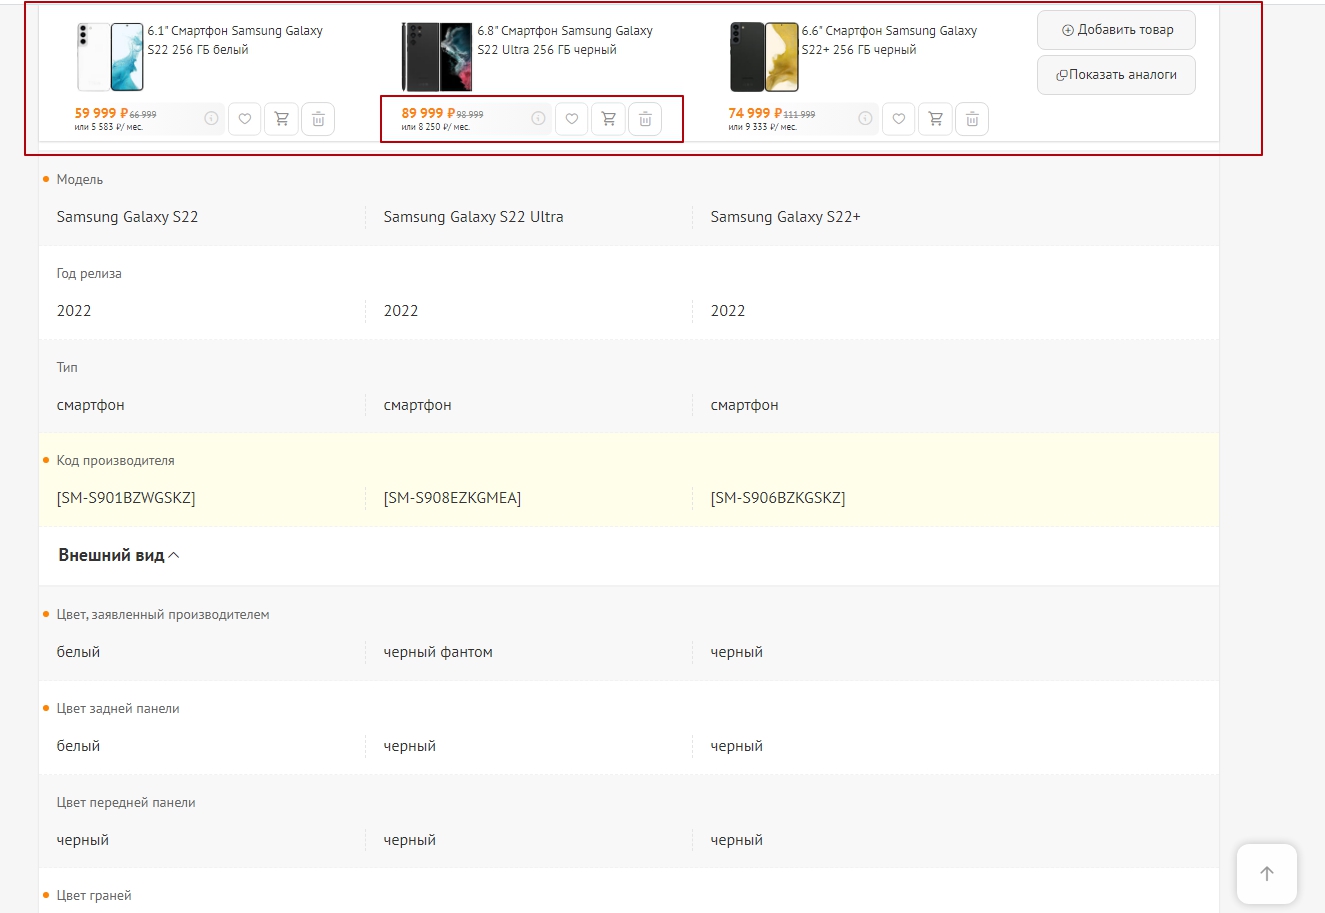Image resolution: width=1325 pixels, height=913 pixels.
Task: Click the white Galaxy S22 product thumbnail
Action: (110, 57)
